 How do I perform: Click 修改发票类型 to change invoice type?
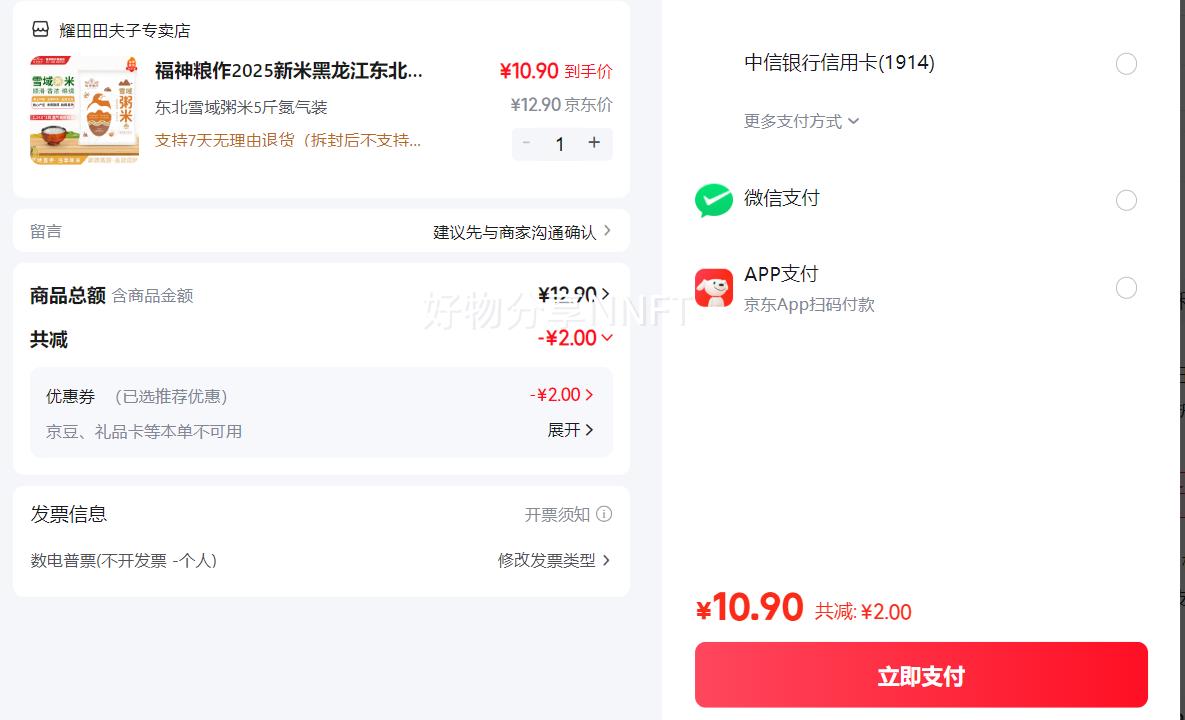pyautogui.click(x=554, y=560)
